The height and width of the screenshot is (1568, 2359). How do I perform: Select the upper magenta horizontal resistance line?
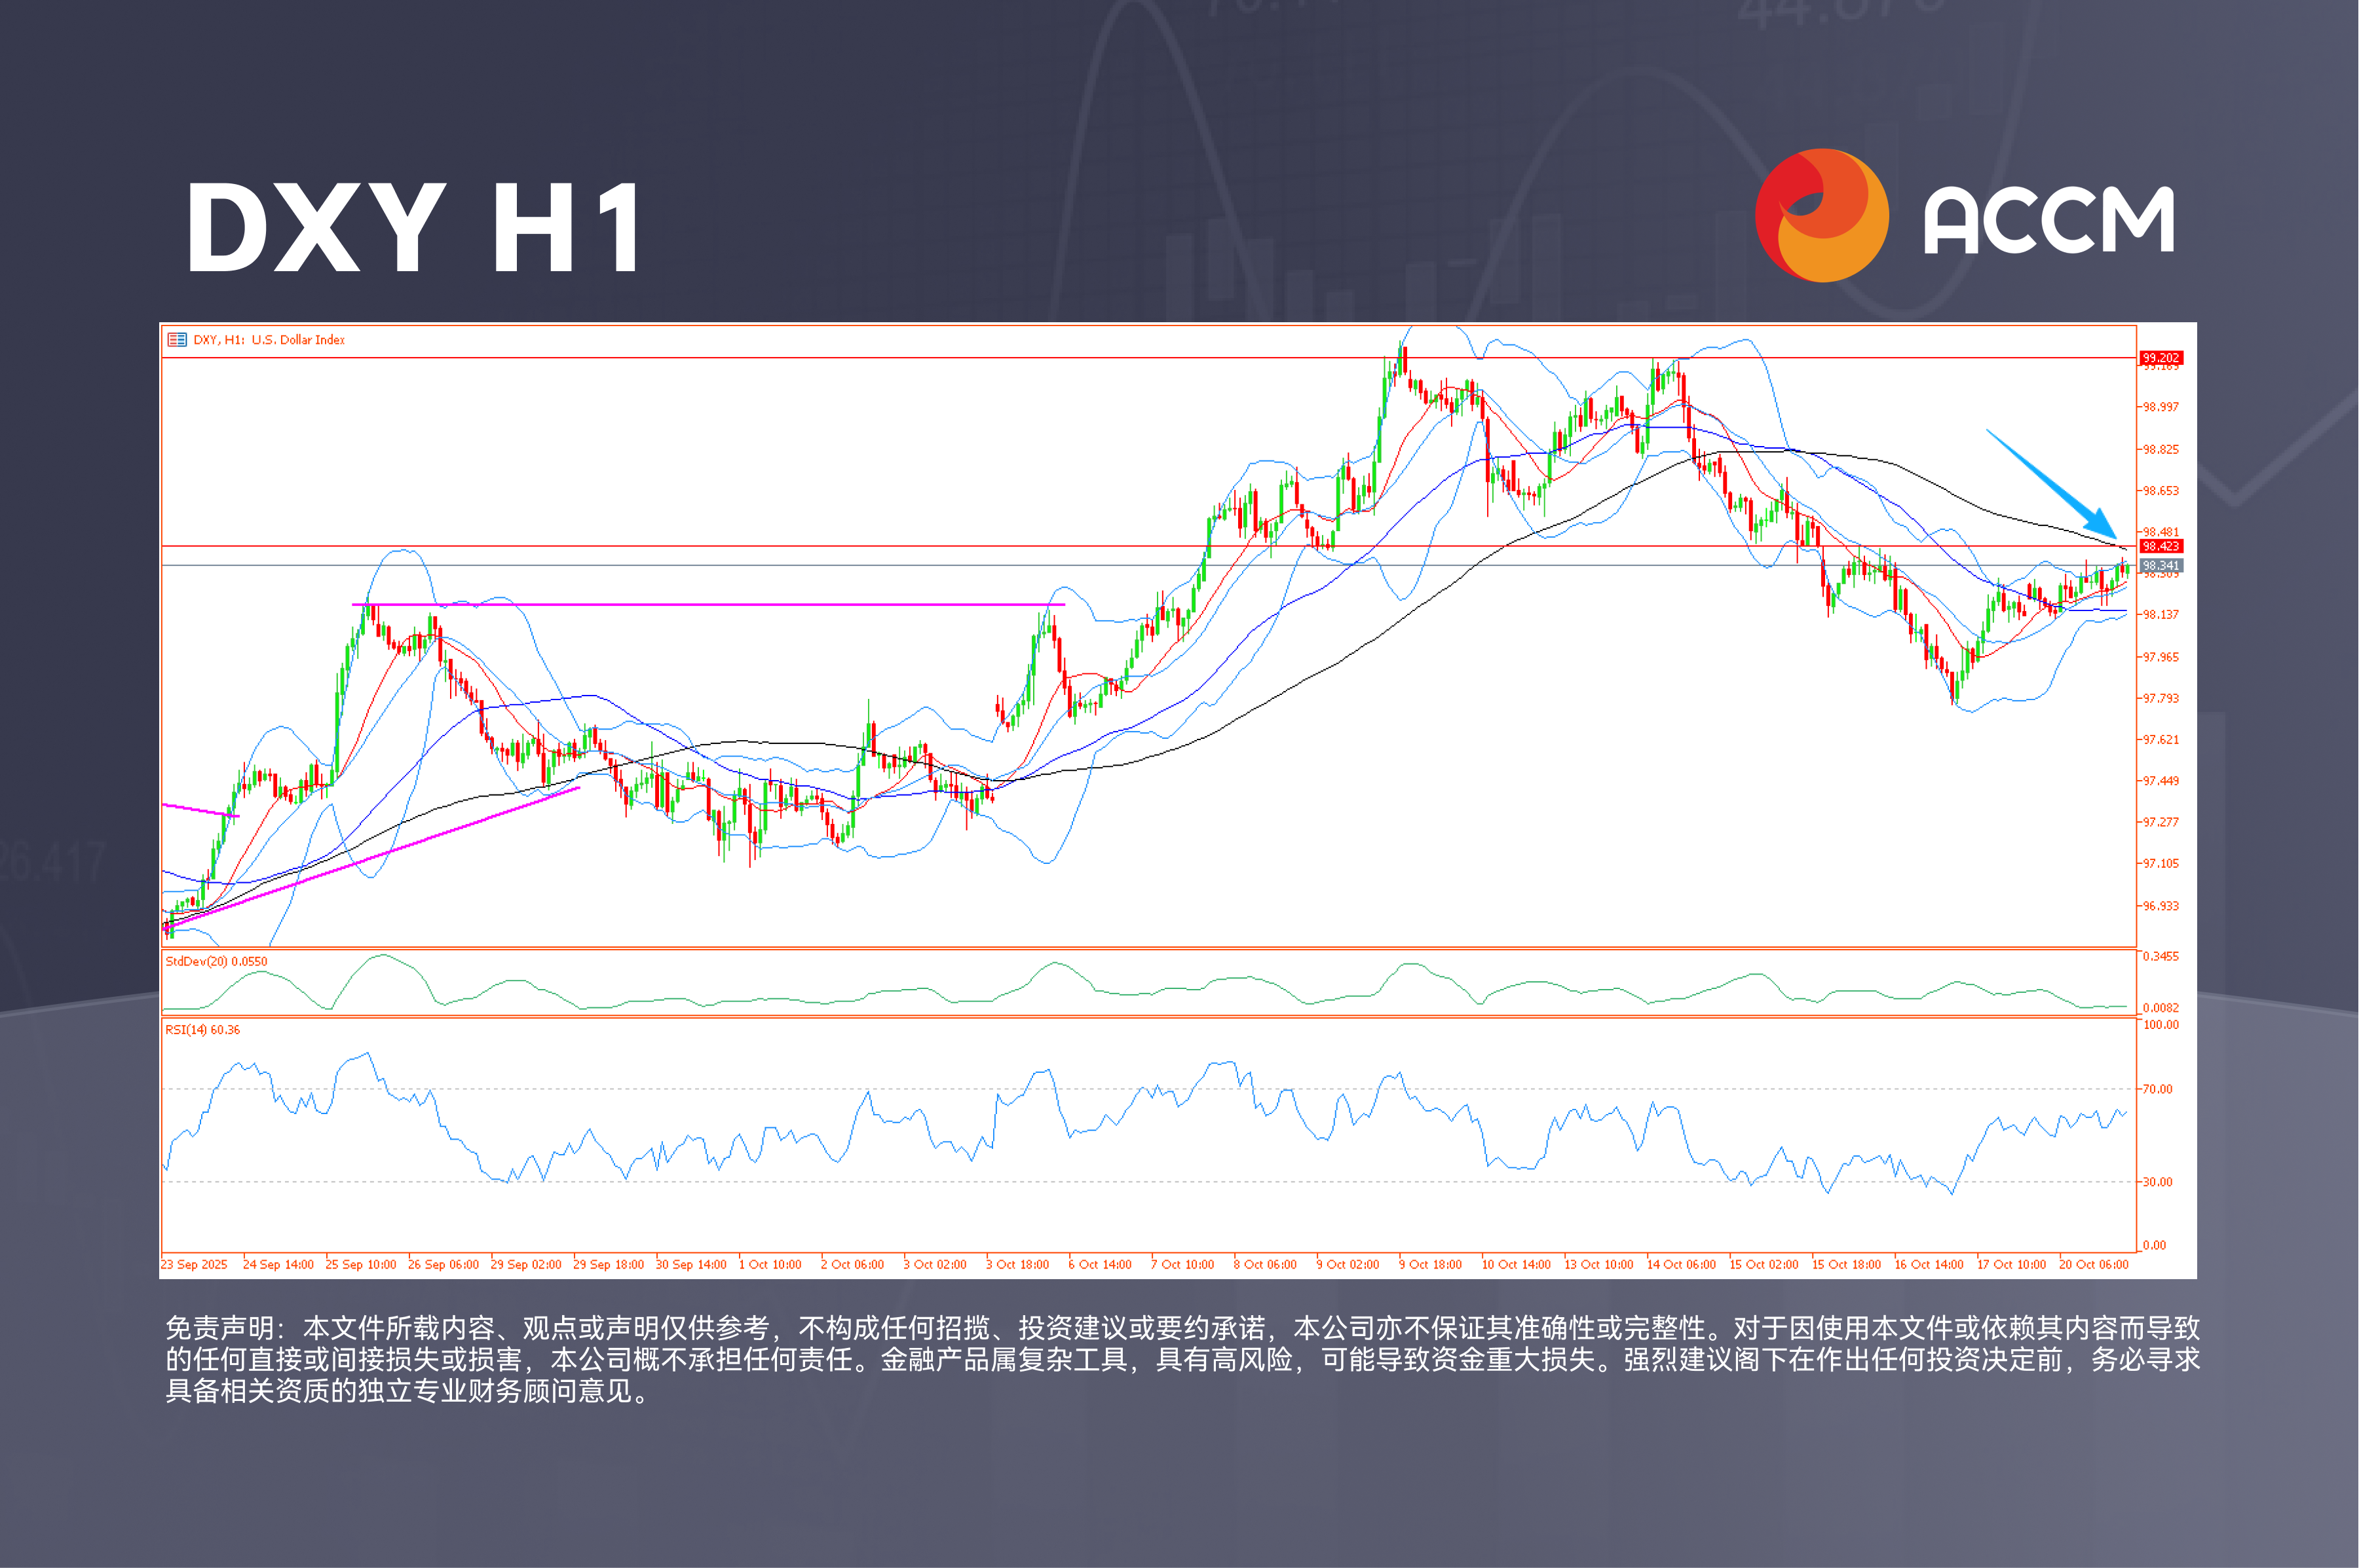[708, 604]
